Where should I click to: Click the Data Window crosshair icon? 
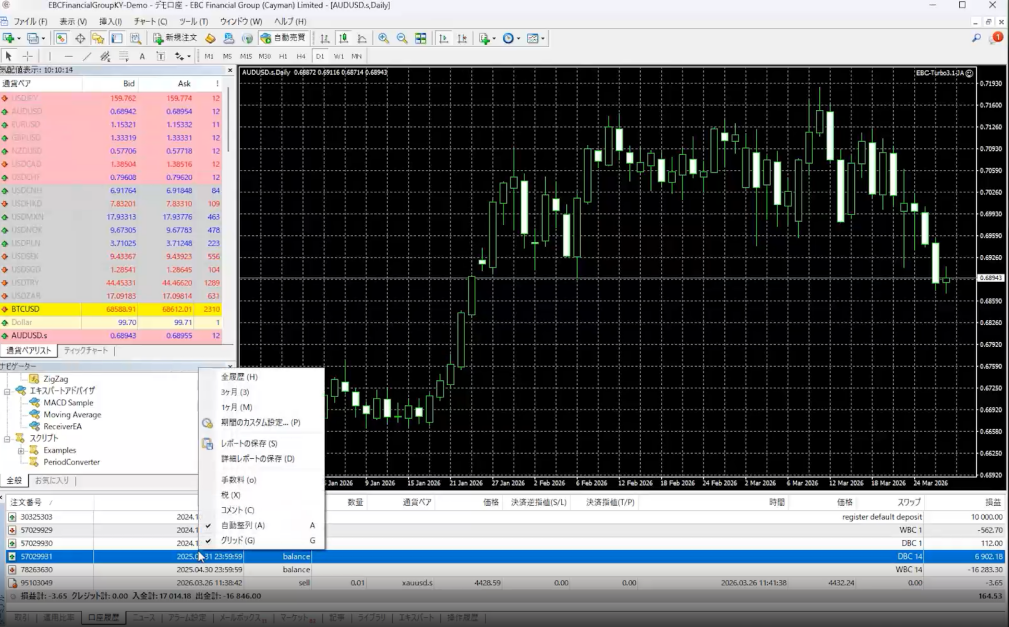click(x=80, y=39)
